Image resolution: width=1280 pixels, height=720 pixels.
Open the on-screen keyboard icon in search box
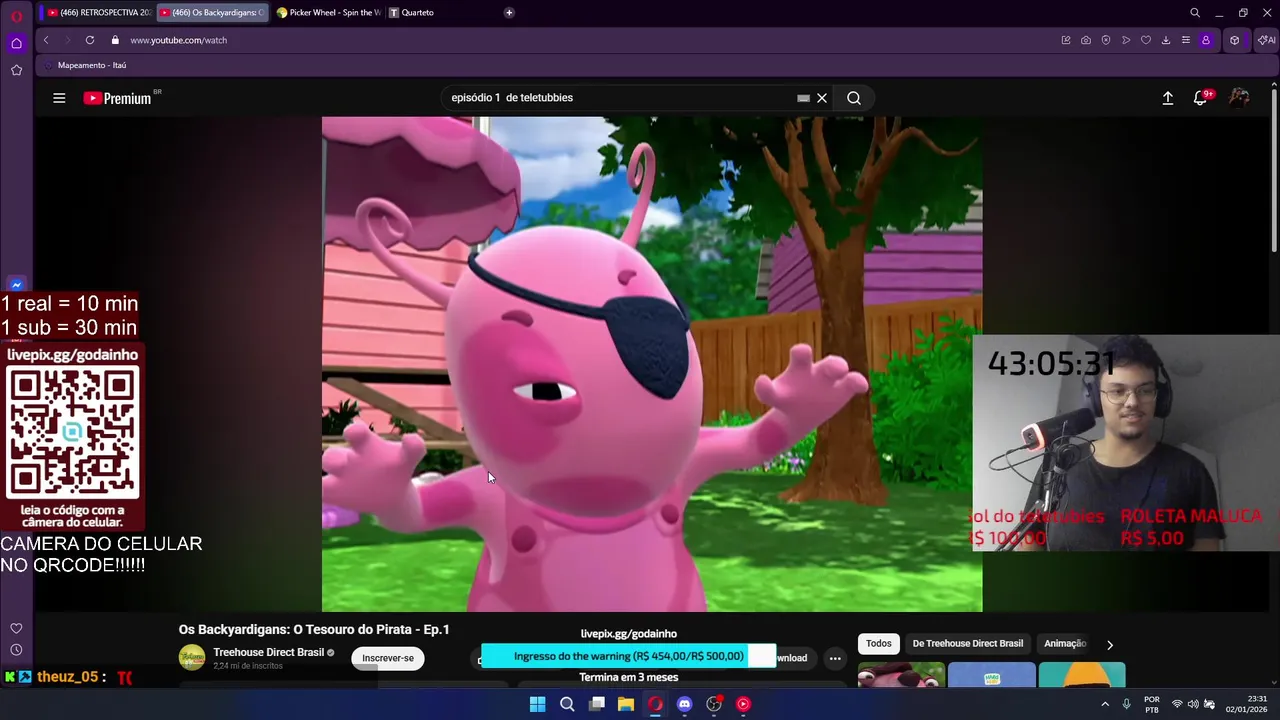[803, 98]
